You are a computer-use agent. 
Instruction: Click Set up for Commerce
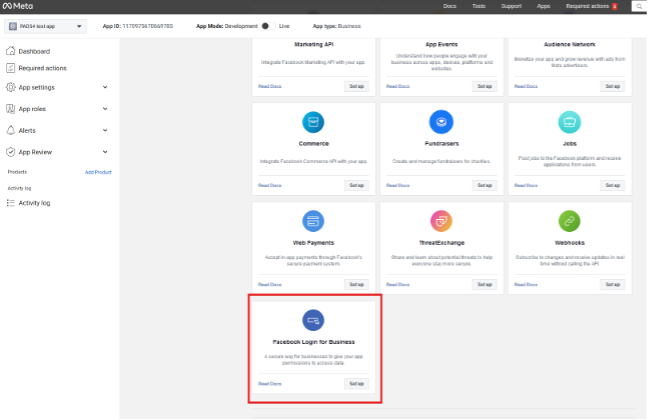[356, 186]
